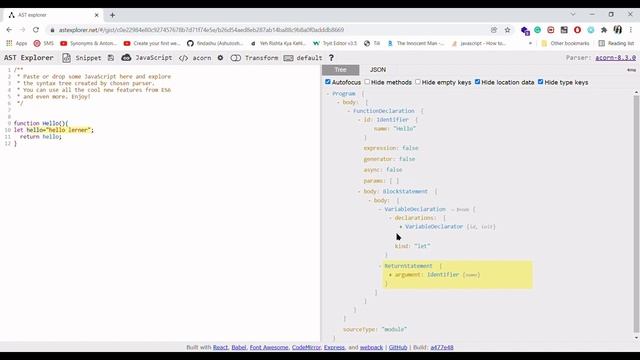Click the code line 'function Hello(){'

[41, 123]
